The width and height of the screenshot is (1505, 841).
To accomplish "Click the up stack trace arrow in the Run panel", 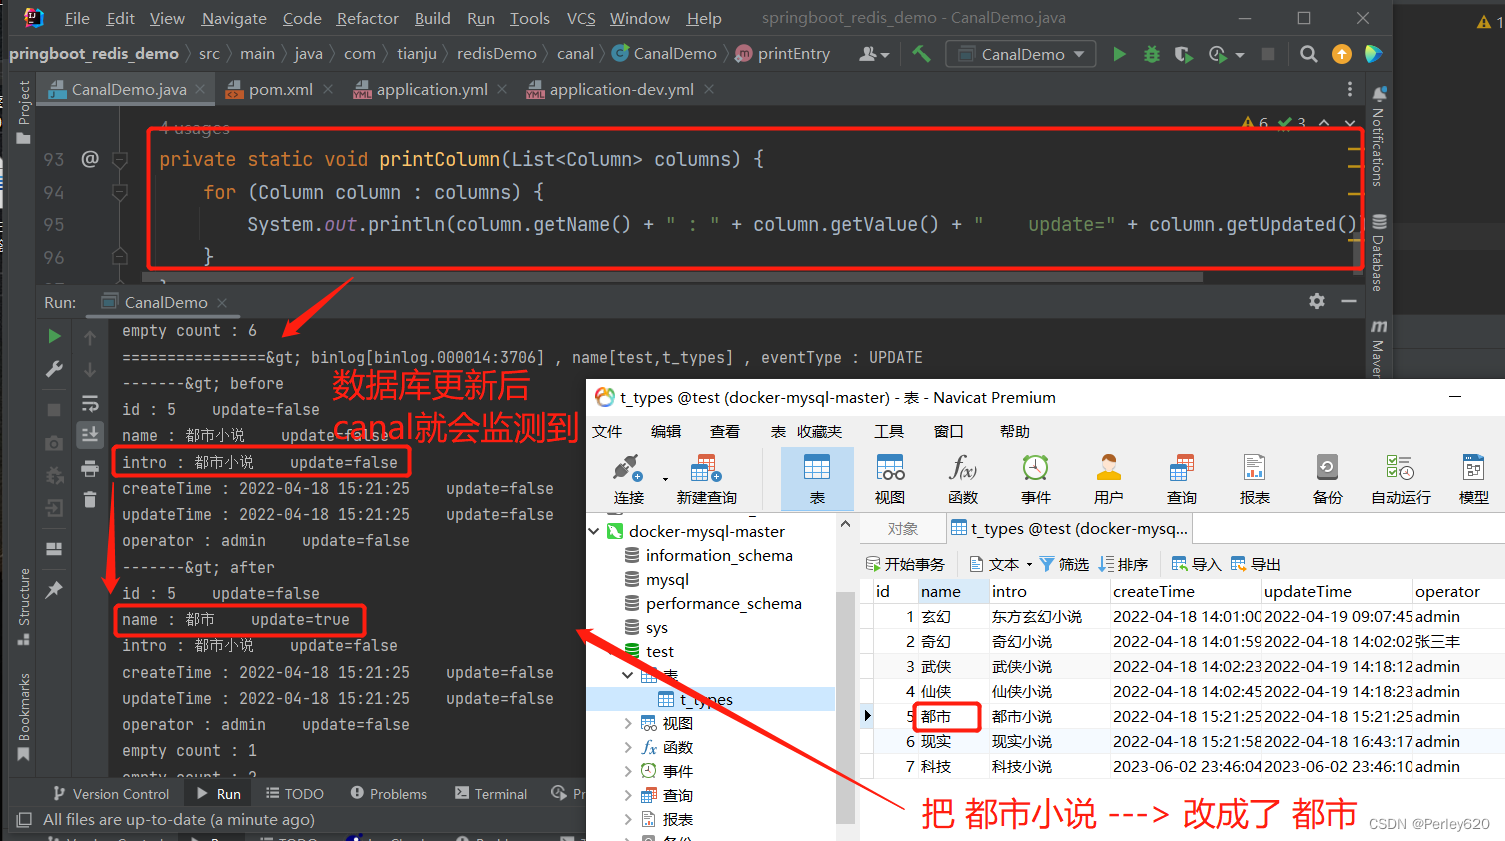I will 90,338.
